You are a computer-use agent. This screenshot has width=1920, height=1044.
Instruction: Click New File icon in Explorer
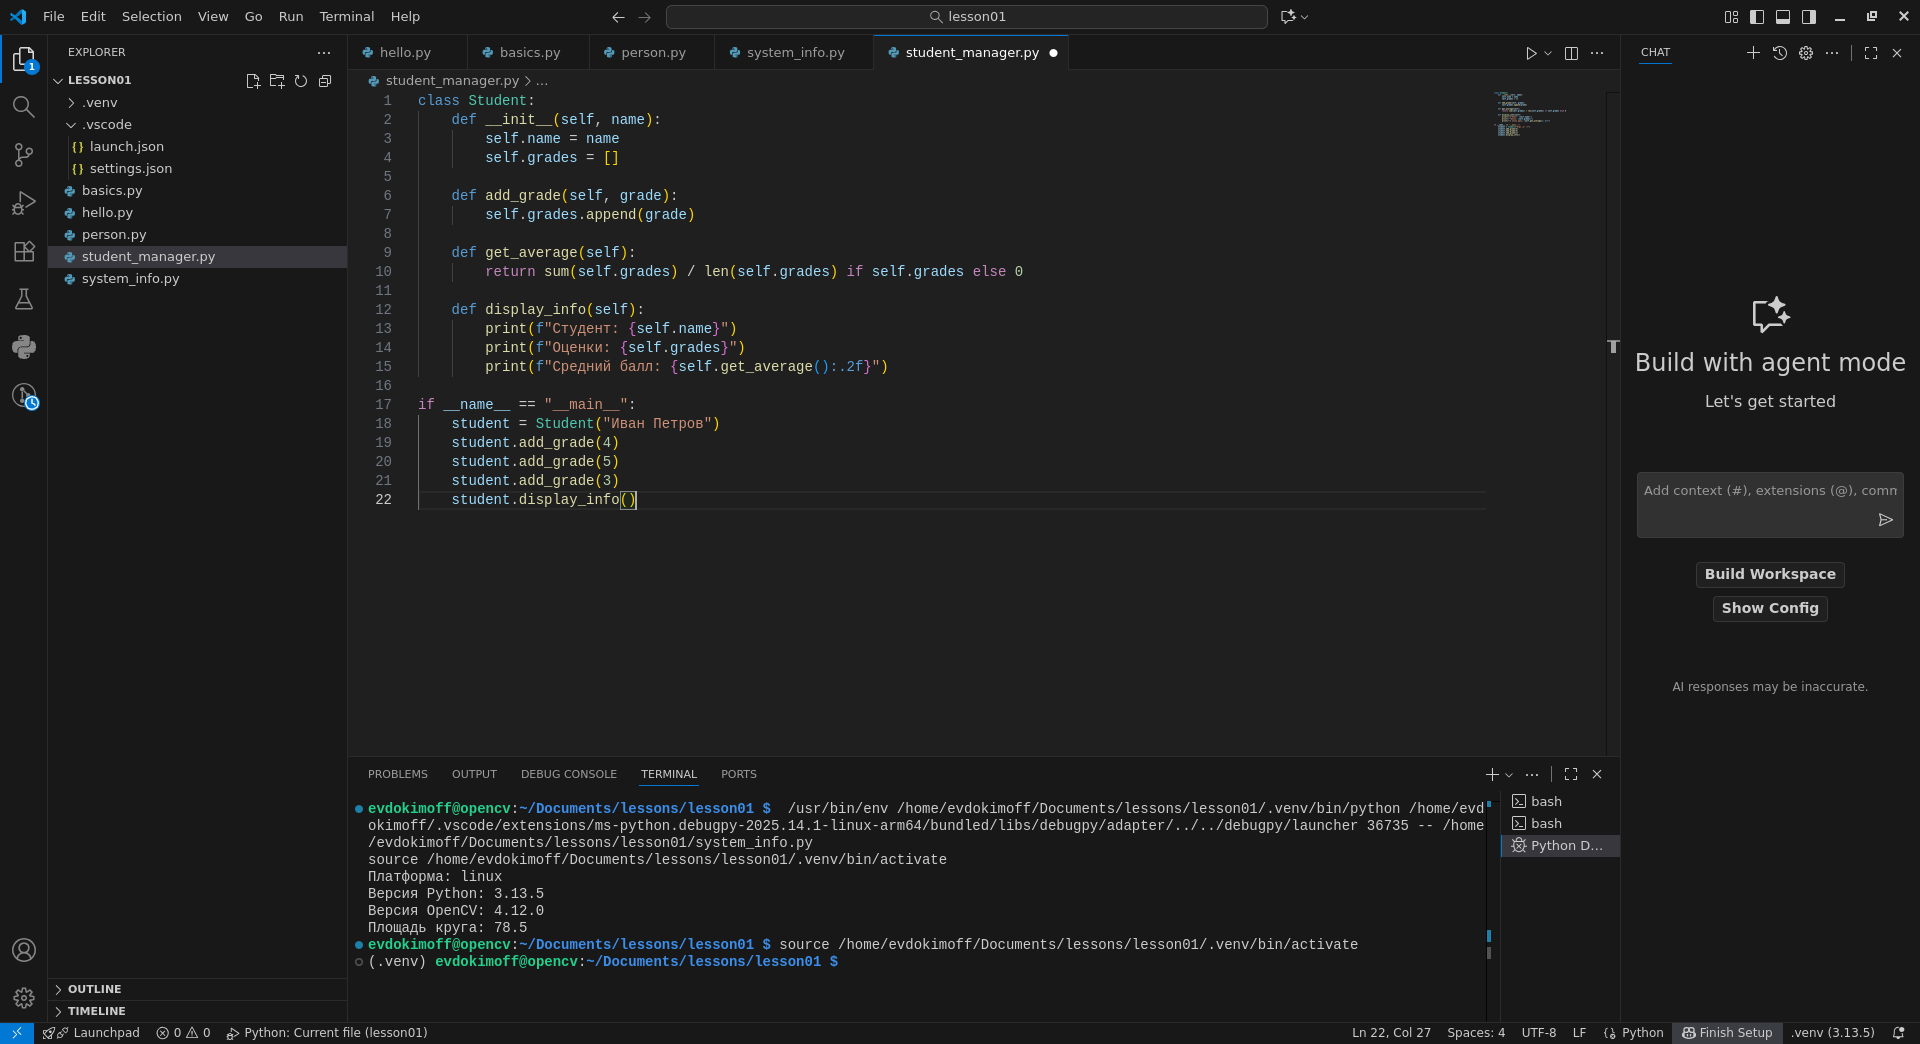click(253, 81)
